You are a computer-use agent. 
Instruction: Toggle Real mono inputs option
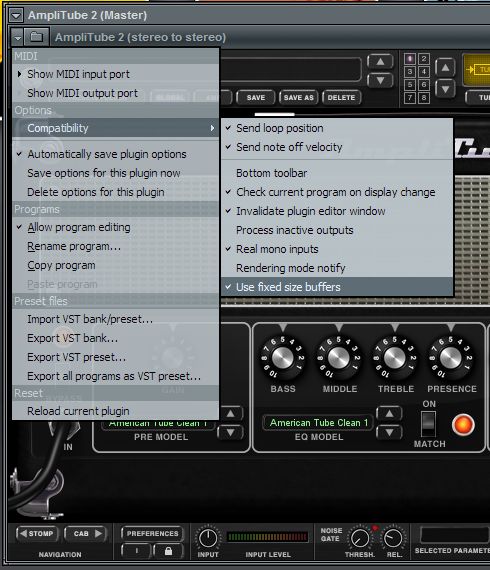(x=337, y=249)
